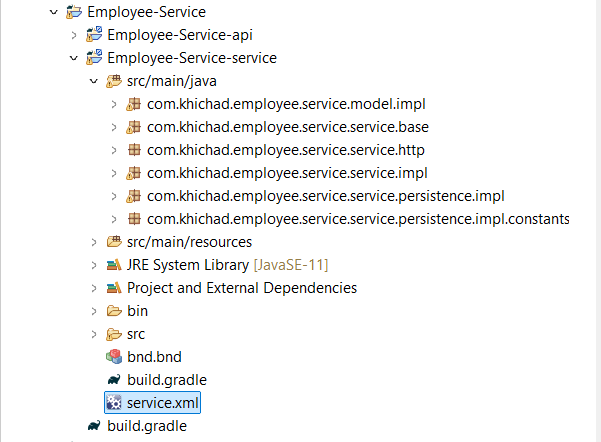This screenshot has width=601, height=442.
Task: Expand the com.khichad.employee.service.model.impl package
Action: [114, 104]
